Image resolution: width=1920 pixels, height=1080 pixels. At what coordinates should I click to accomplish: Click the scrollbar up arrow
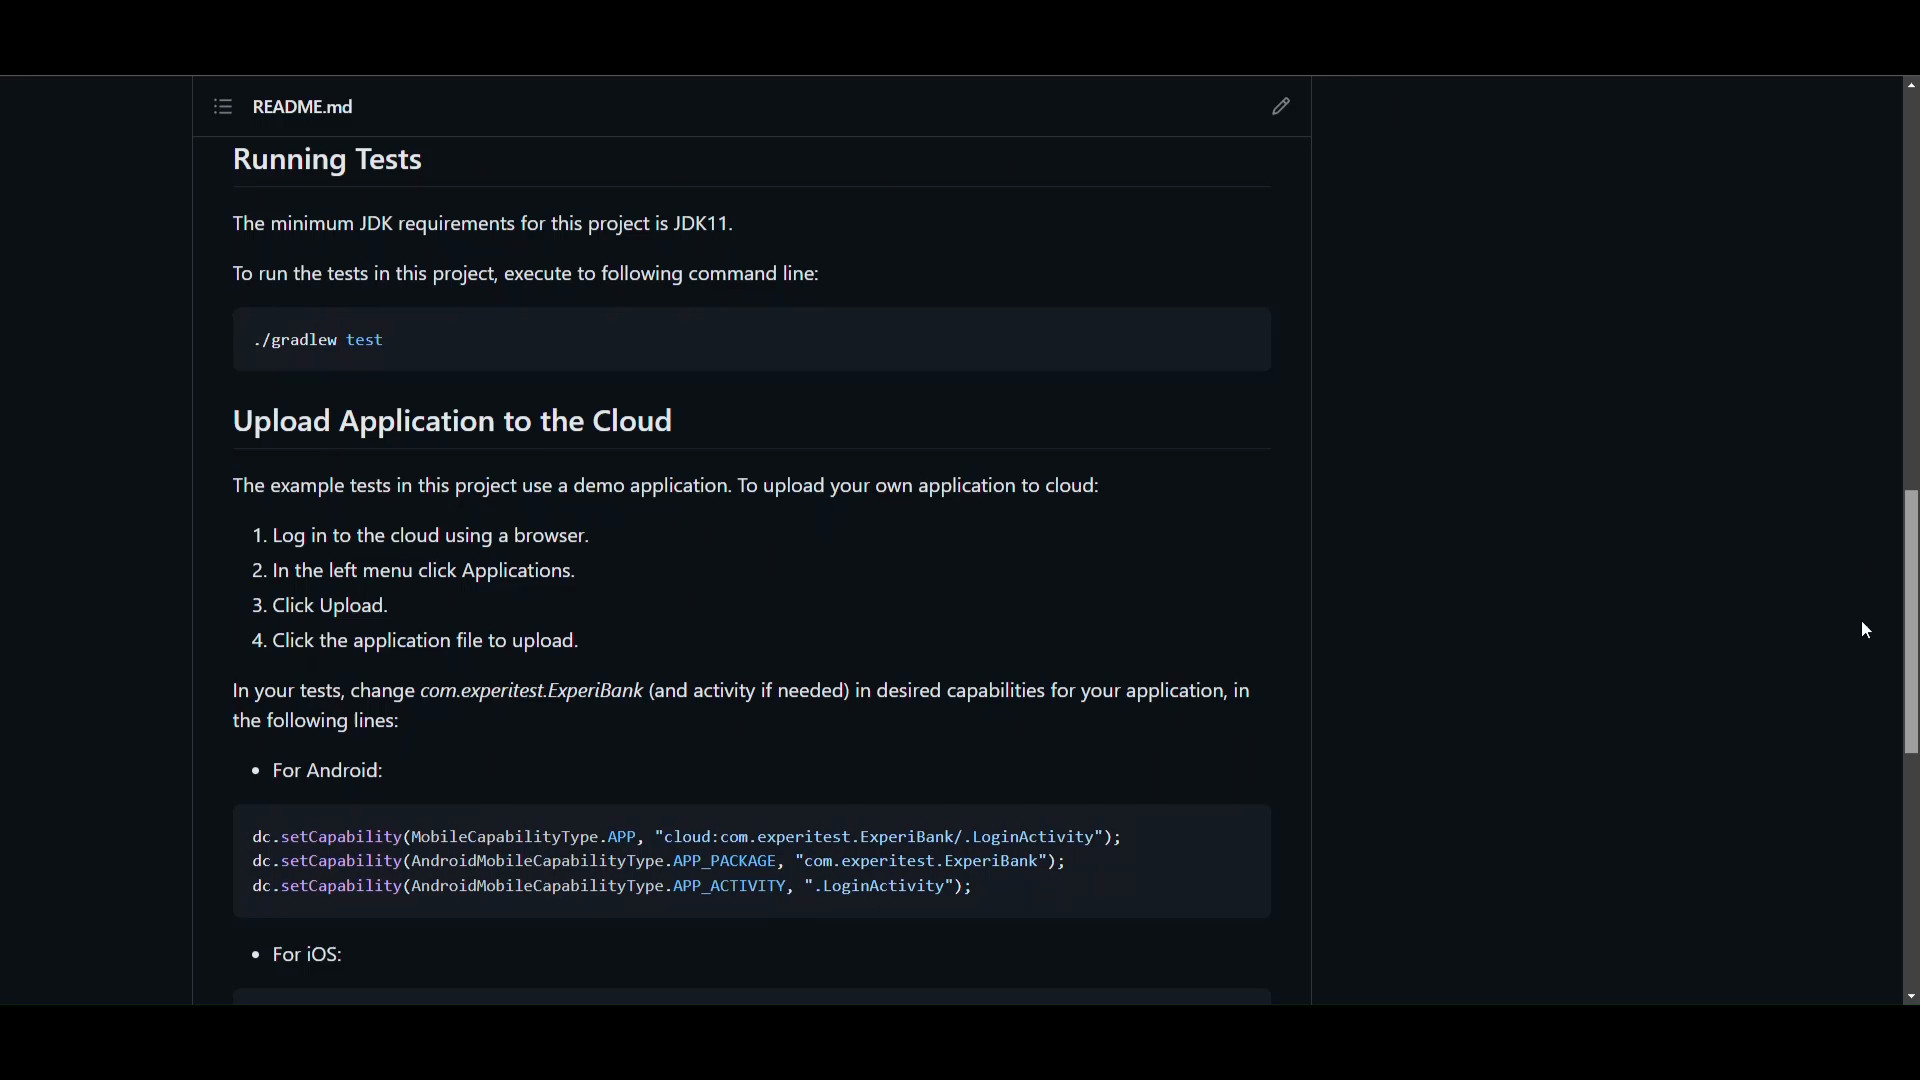click(1911, 85)
